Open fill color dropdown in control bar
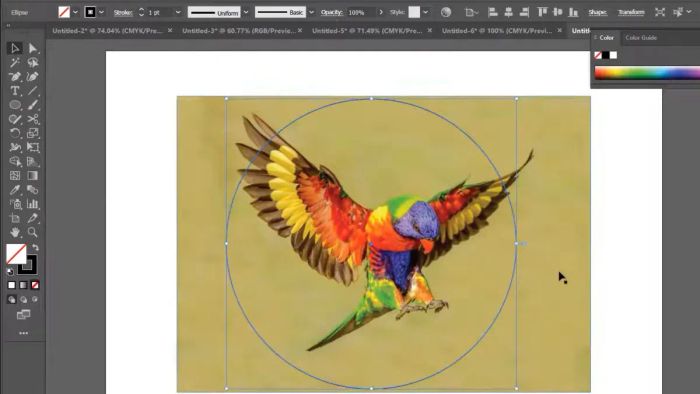This screenshot has height=394, width=700. (75, 12)
